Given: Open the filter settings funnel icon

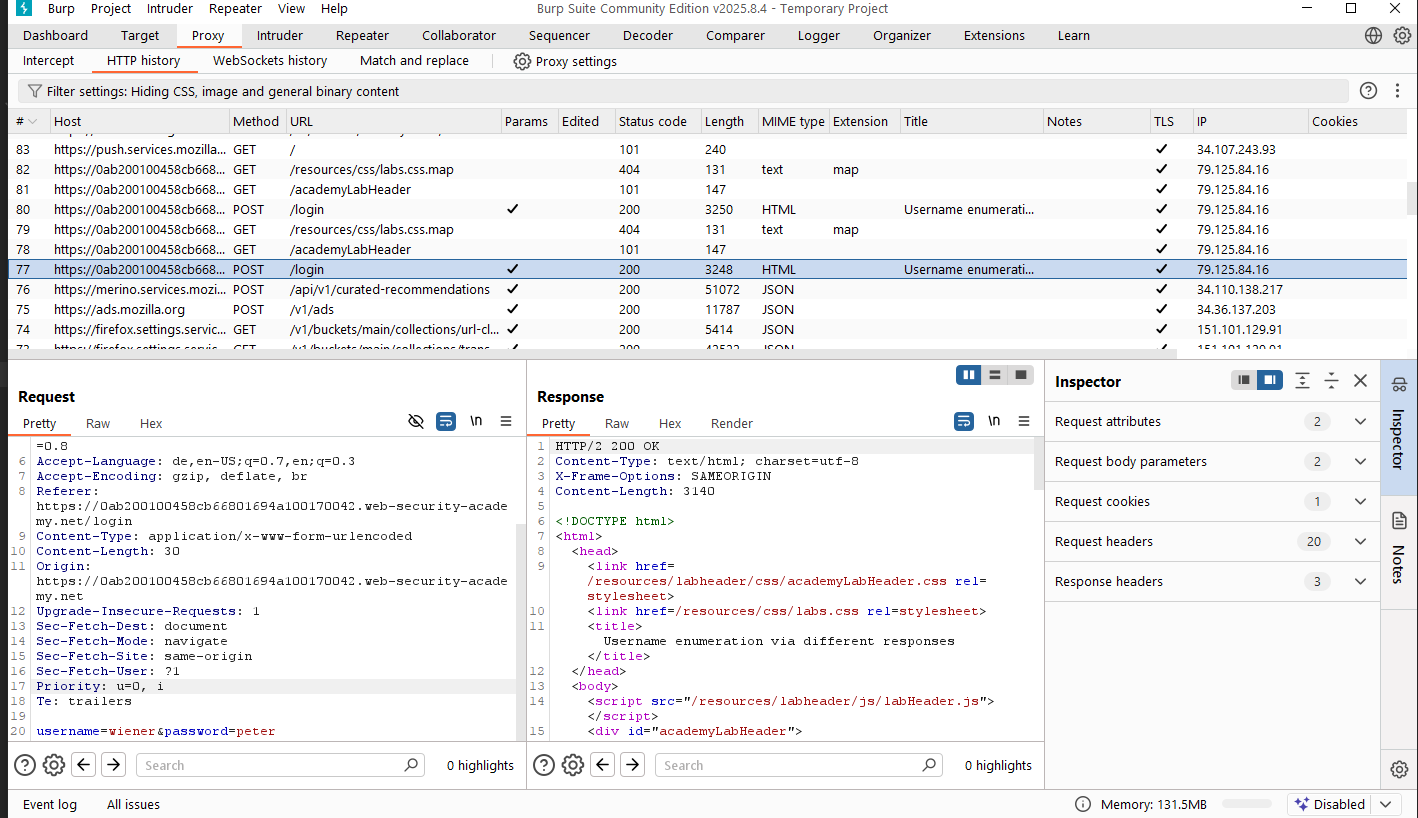Looking at the screenshot, I should point(34,91).
